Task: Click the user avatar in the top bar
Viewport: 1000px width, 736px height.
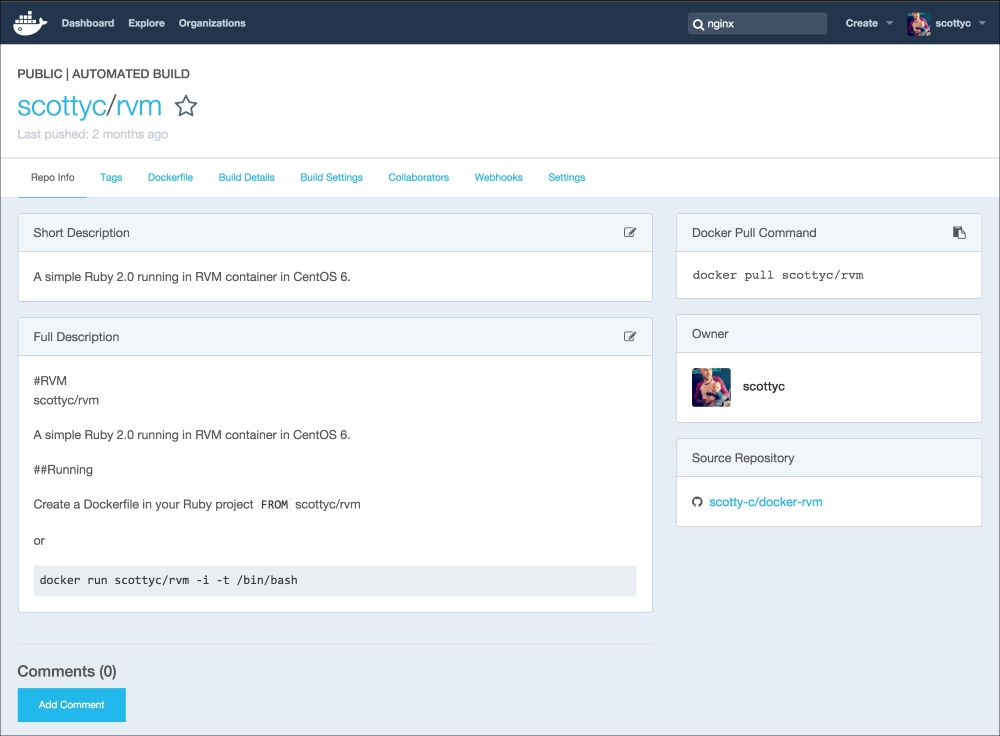Action: tap(918, 23)
